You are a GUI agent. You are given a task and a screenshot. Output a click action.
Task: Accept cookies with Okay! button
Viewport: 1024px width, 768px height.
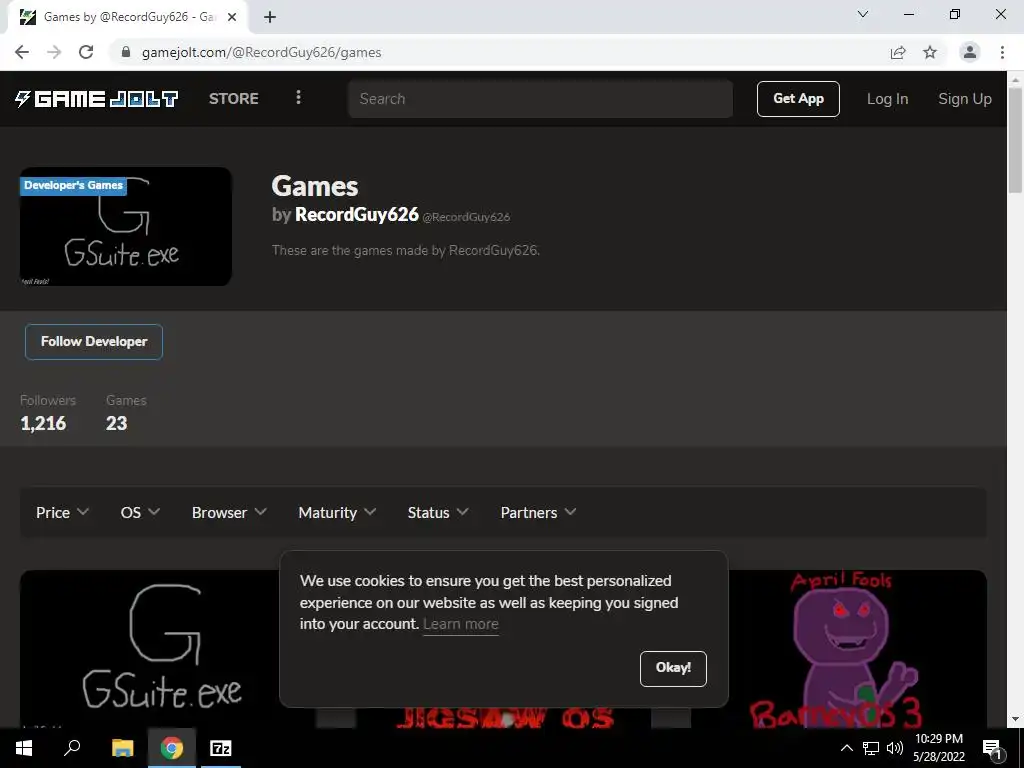pos(673,668)
